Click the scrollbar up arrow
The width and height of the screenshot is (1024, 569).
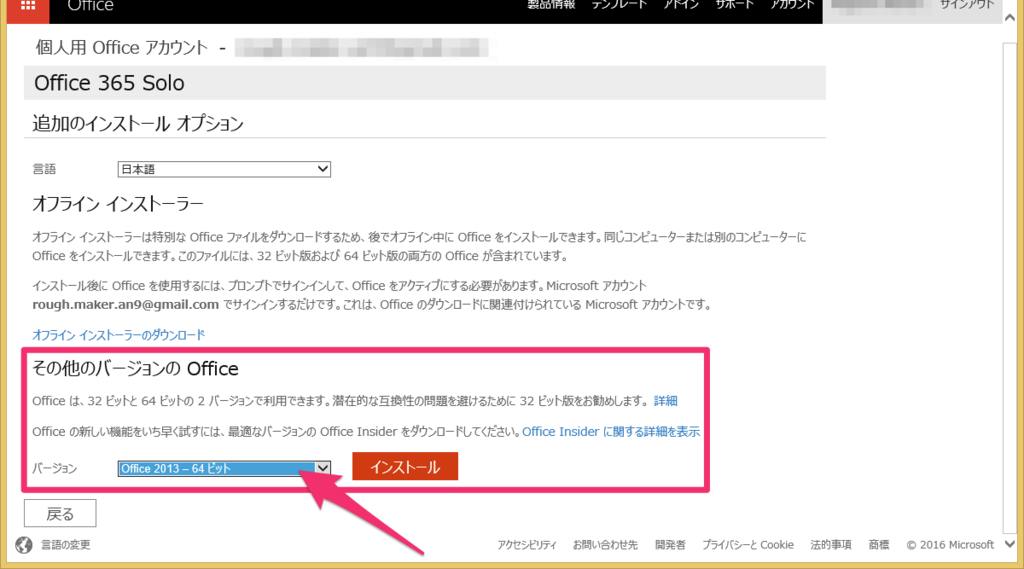tap(1010, 18)
